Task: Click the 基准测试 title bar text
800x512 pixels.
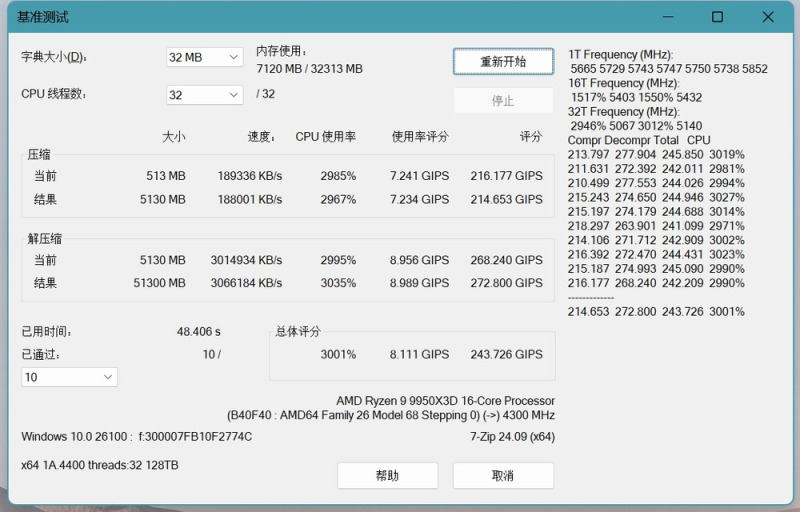Action: click(x=43, y=18)
